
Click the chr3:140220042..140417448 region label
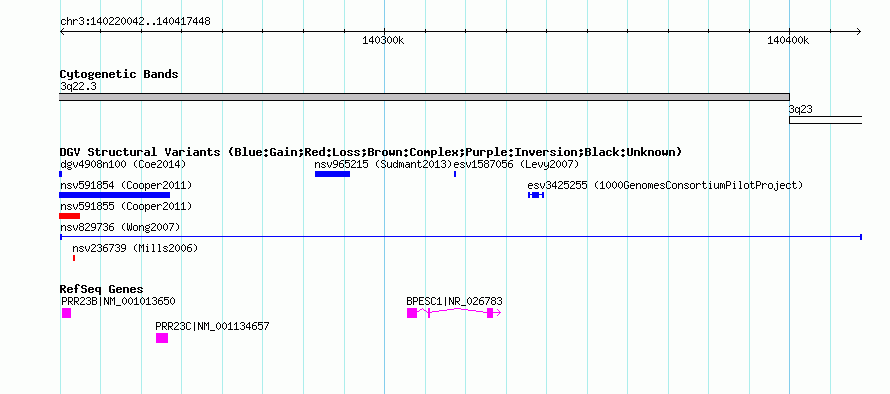pyautogui.click(x=135, y=22)
